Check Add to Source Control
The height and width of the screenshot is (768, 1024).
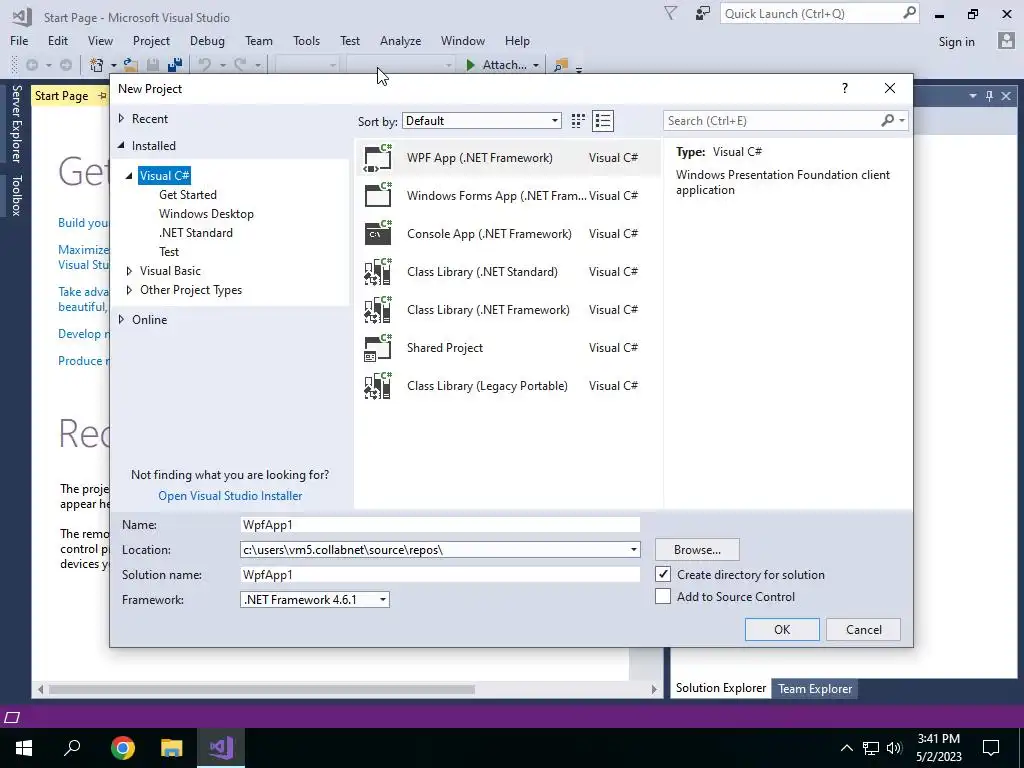663,596
